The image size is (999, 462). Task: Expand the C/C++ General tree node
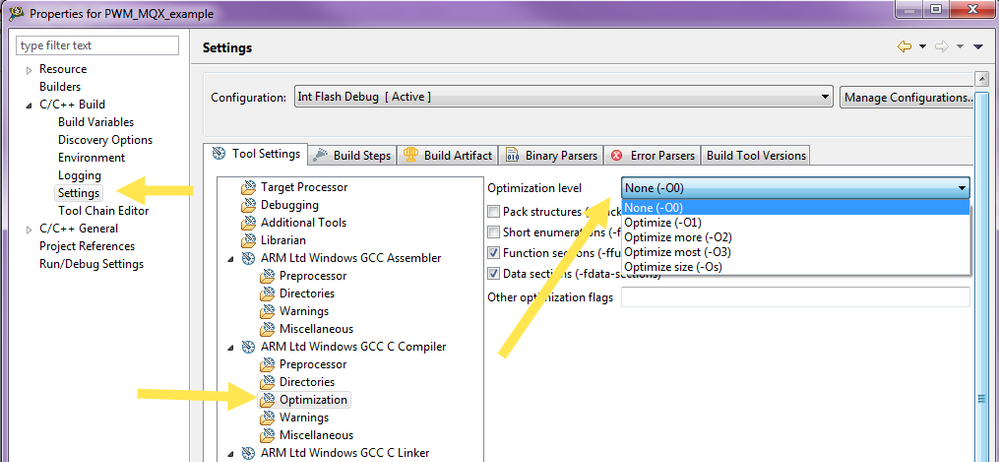point(29,229)
